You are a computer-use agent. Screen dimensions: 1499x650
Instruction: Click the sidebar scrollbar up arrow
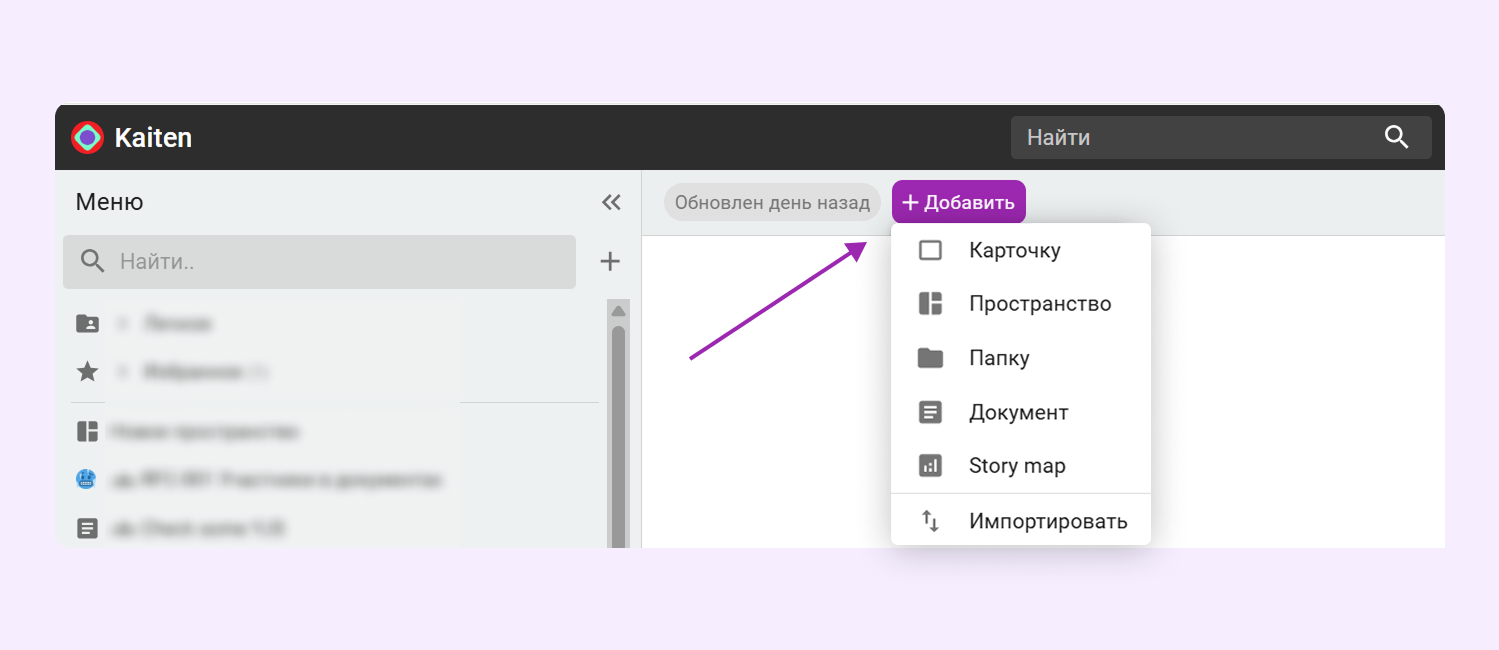tap(618, 310)
